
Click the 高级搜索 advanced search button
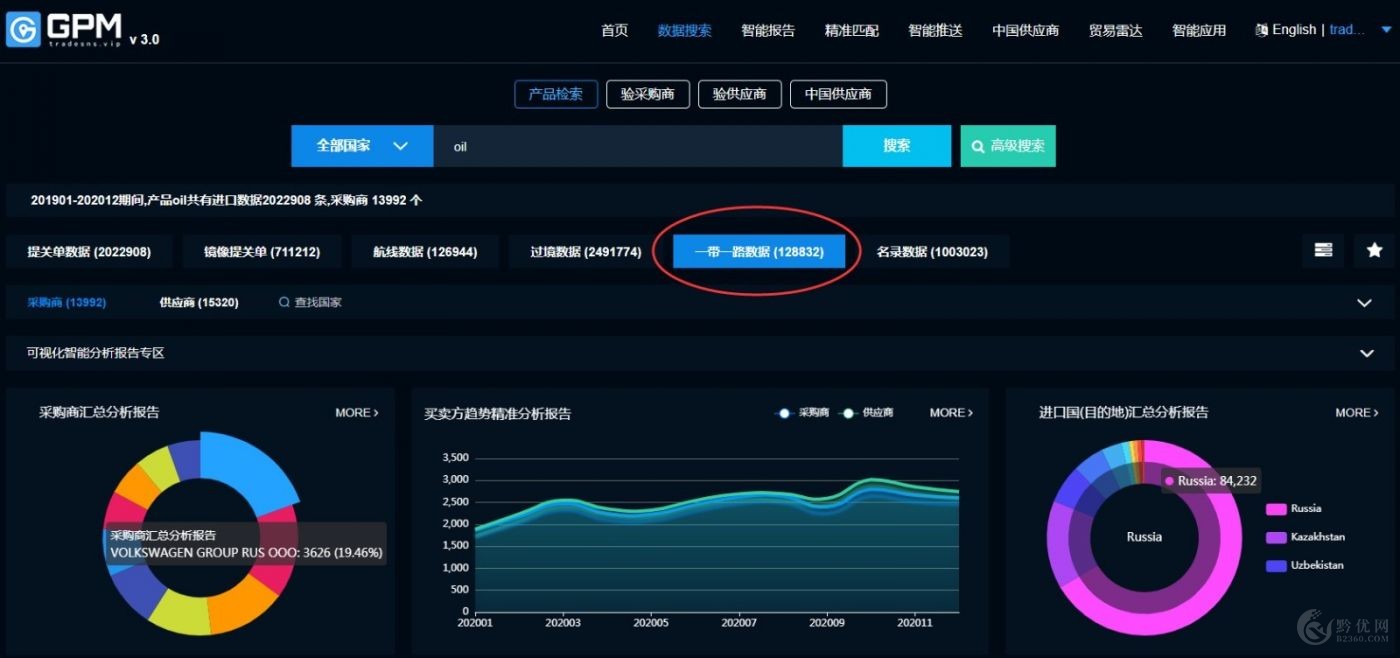1007,146
